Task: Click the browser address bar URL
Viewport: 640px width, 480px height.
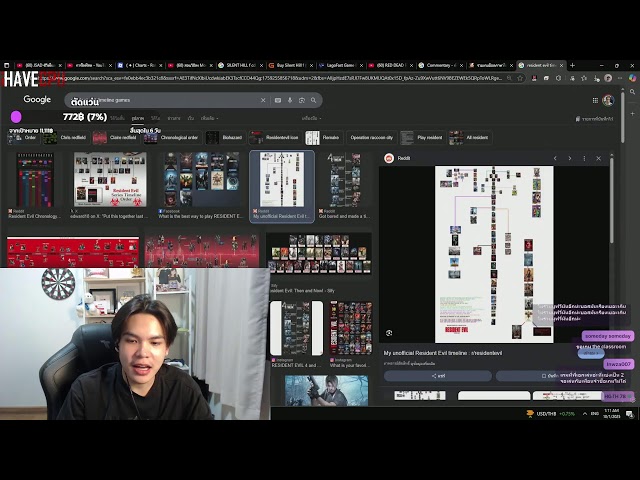Action: 271,78
